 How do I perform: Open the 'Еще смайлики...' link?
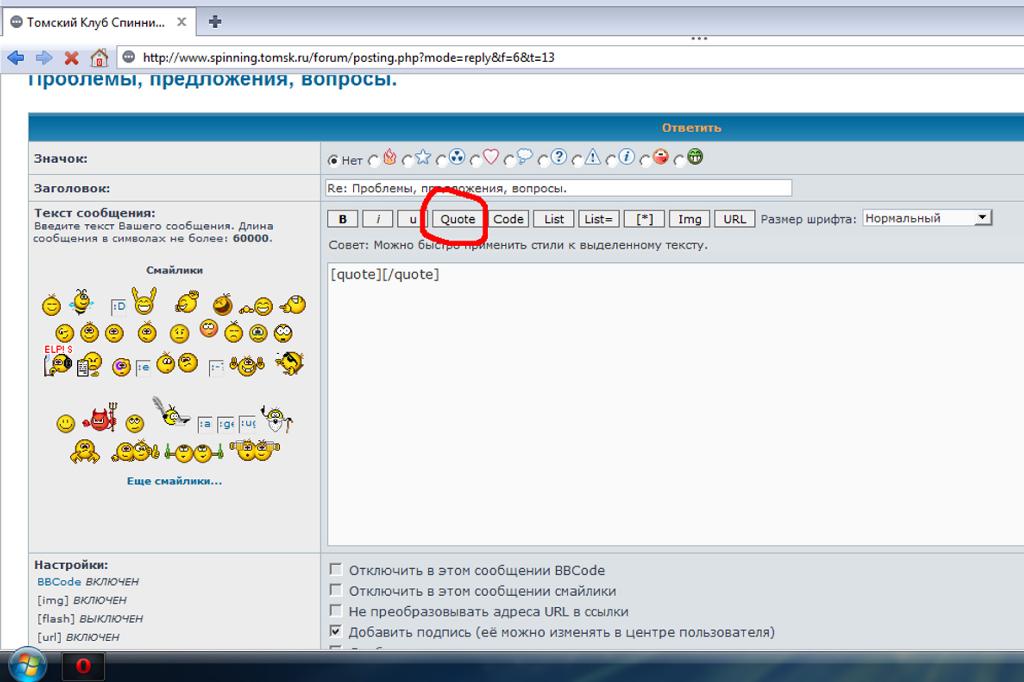click(174, 481)
